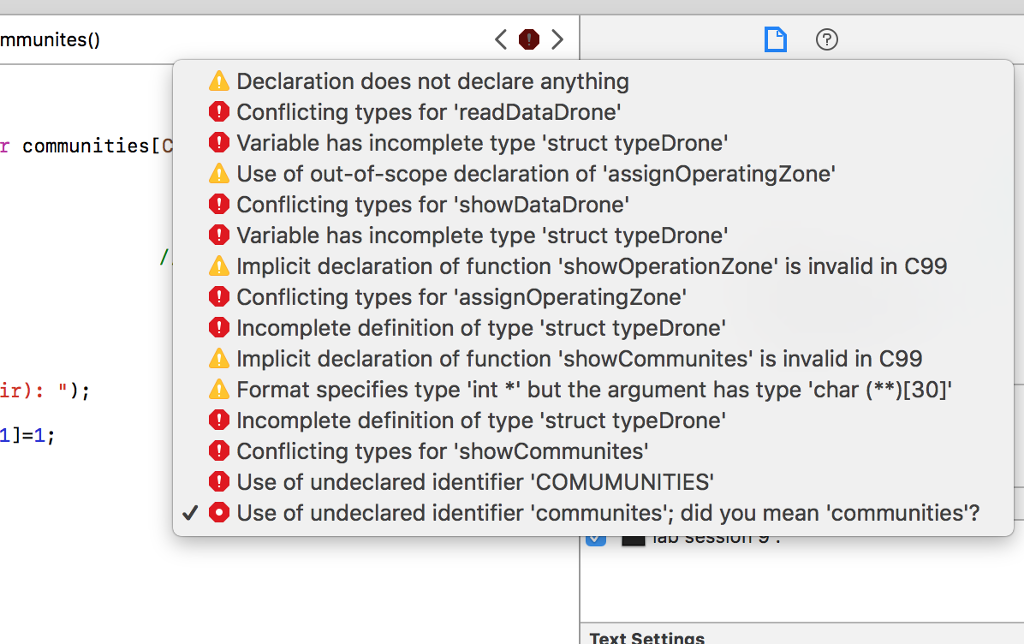The width and height of the screenshot is (1024, 644).
Task: Show the File inspector
Action: [775, 39]
